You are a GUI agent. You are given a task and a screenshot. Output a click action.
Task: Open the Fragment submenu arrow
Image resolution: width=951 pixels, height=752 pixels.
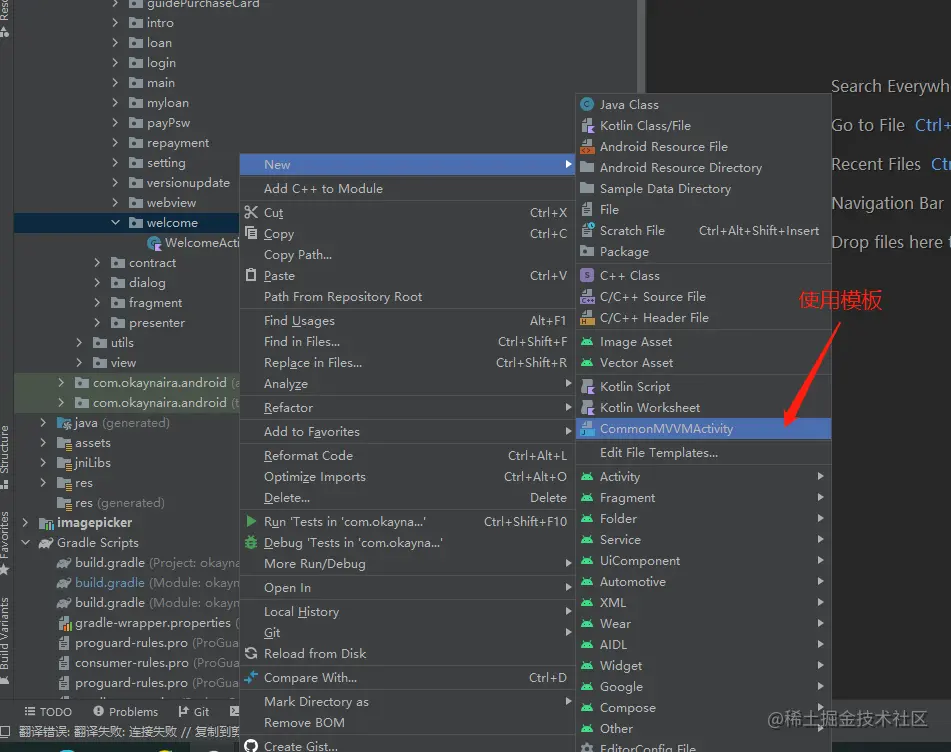(x=821, y=497)
